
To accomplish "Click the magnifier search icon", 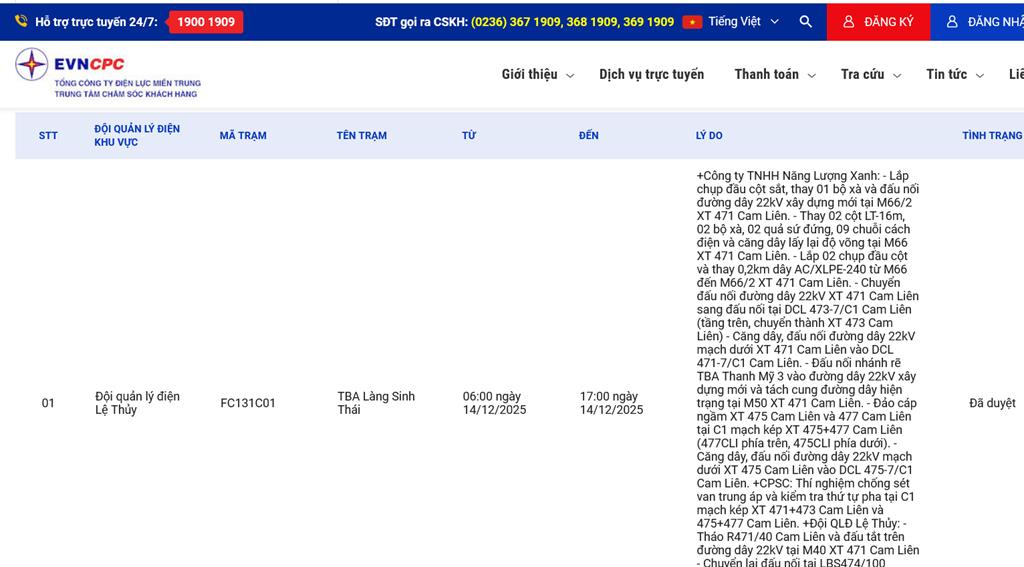I will 806,21.
